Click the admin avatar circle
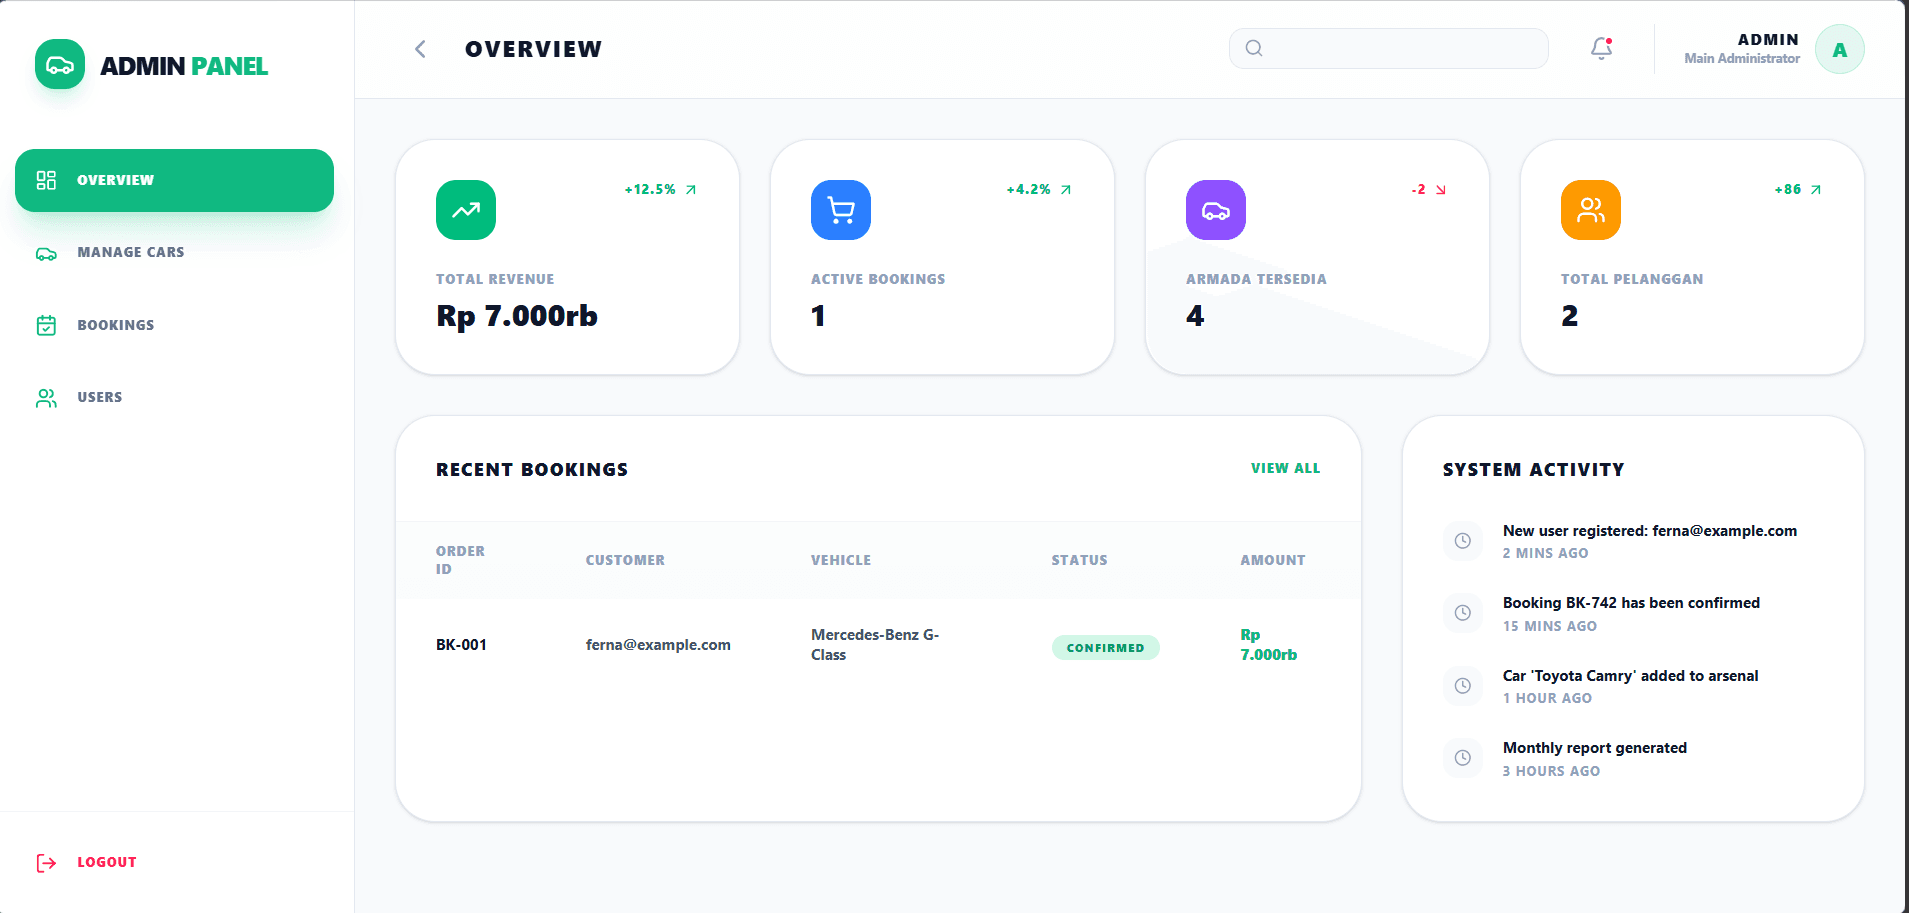 click(1839, 49)
